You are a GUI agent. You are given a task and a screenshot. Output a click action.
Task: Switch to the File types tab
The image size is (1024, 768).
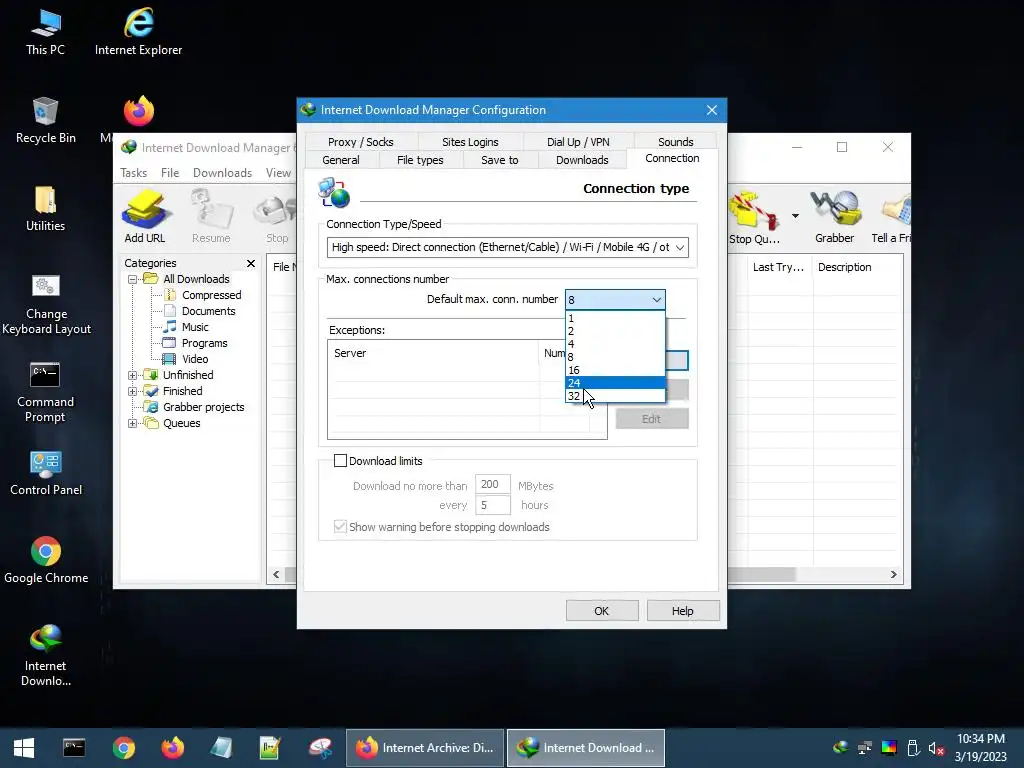click(x=420, y=160)
